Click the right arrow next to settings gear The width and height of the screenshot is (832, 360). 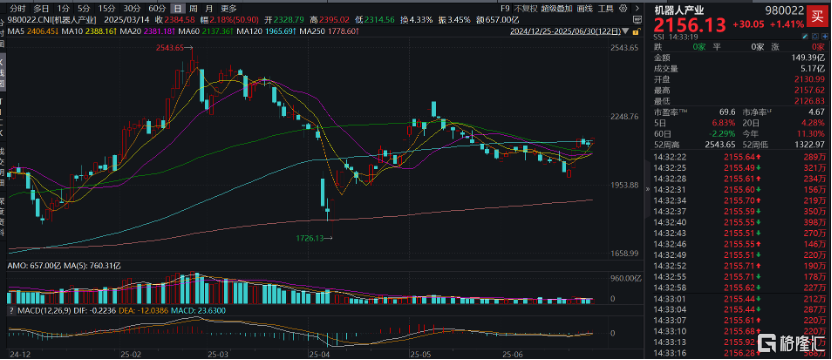[x=637, y=8]
